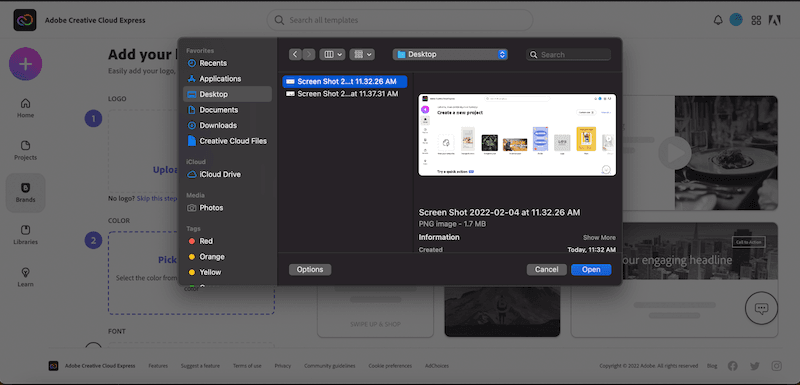This screenshot has width=800, height=385.
Task: Open Privacy footer link
Action: pos(283,366)
